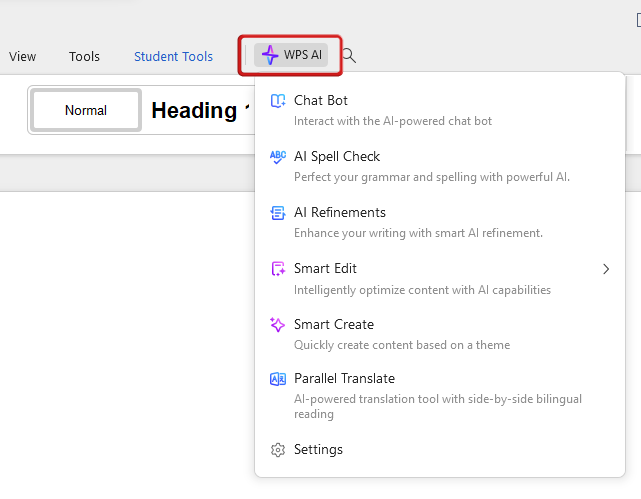Switch to the Student Tools tab

pyautogui.click(x=173, y=56)
